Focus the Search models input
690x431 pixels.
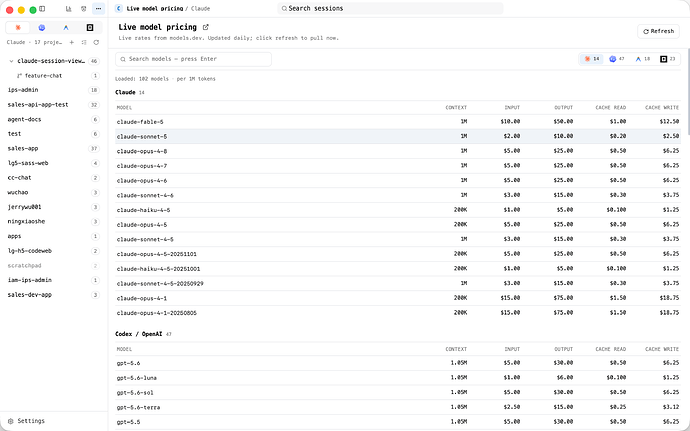(x=193, y=59)
